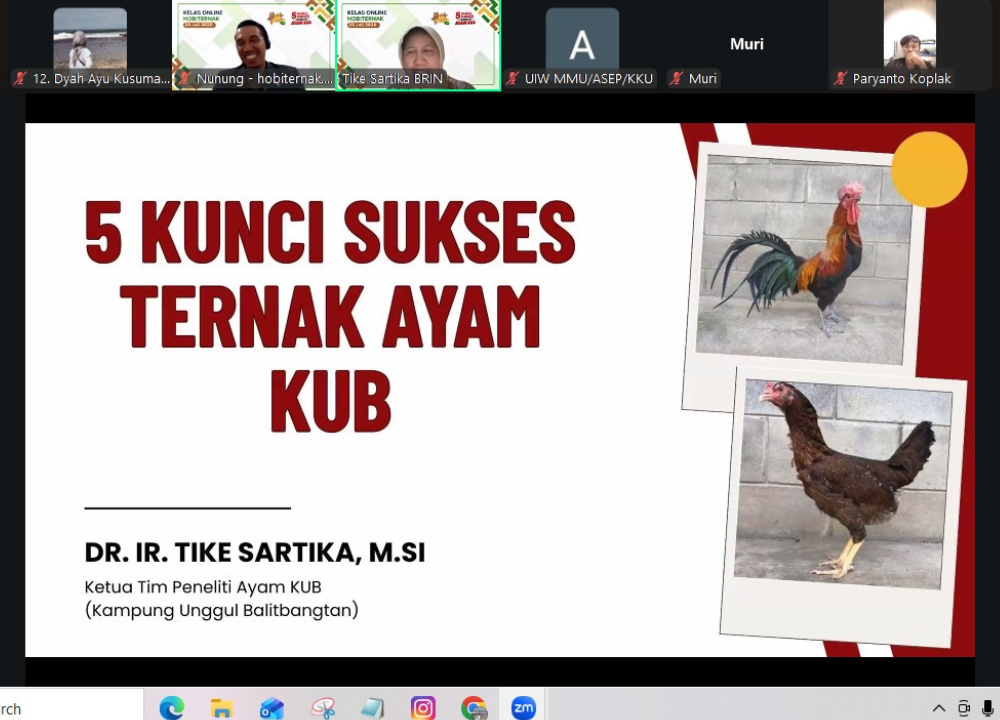This screenshot has width=1000, height=720.
Task: Click muted mic icon beside Dyah Ayu Kusuma
Action: (x=21, y=78)
